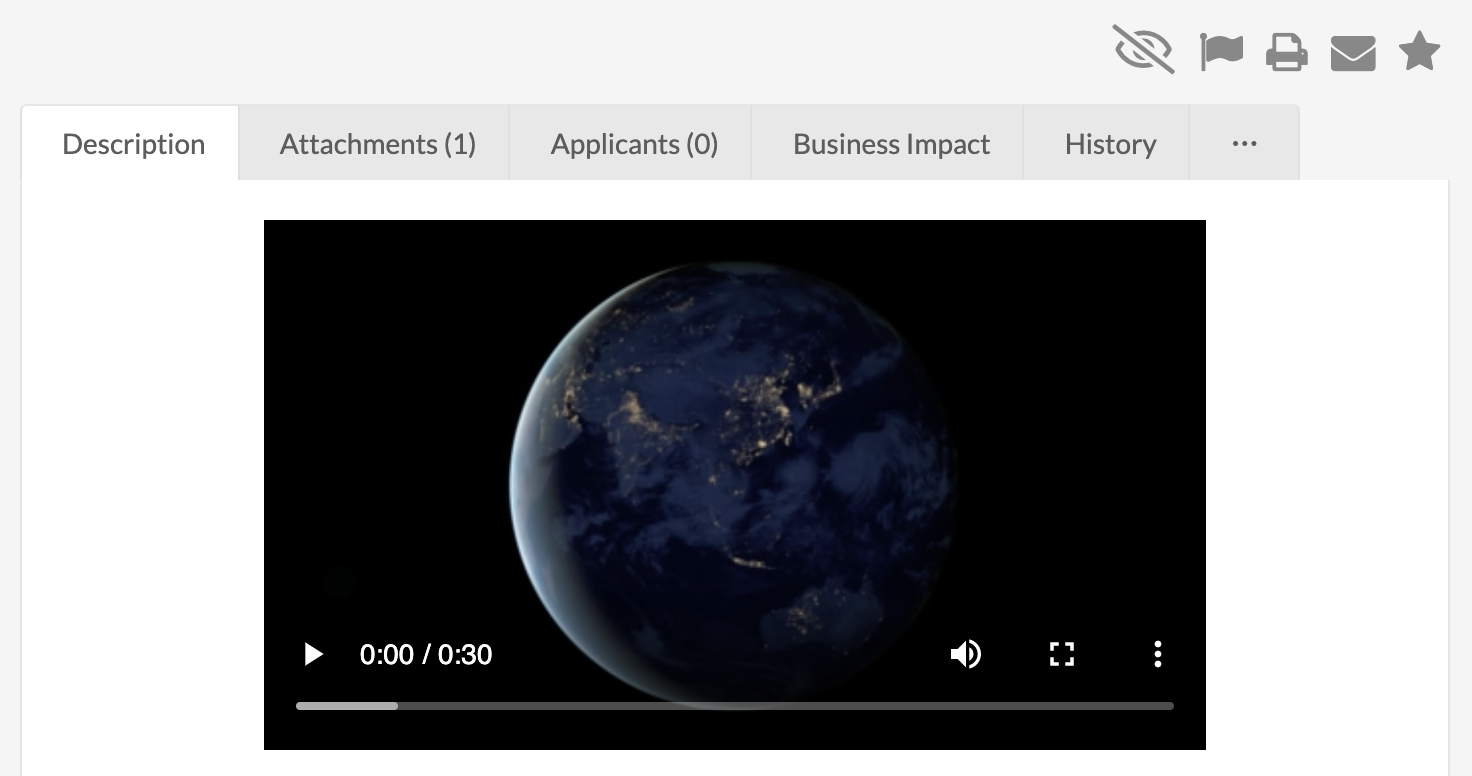1472x776 pixels.
Task: Email this item via the envelope icon
Action: (x=1353, y=53)
